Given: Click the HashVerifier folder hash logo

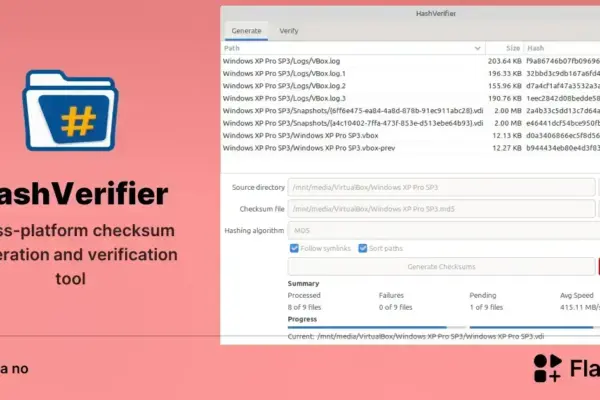Looking at the screenshot, I should [70, 110].
